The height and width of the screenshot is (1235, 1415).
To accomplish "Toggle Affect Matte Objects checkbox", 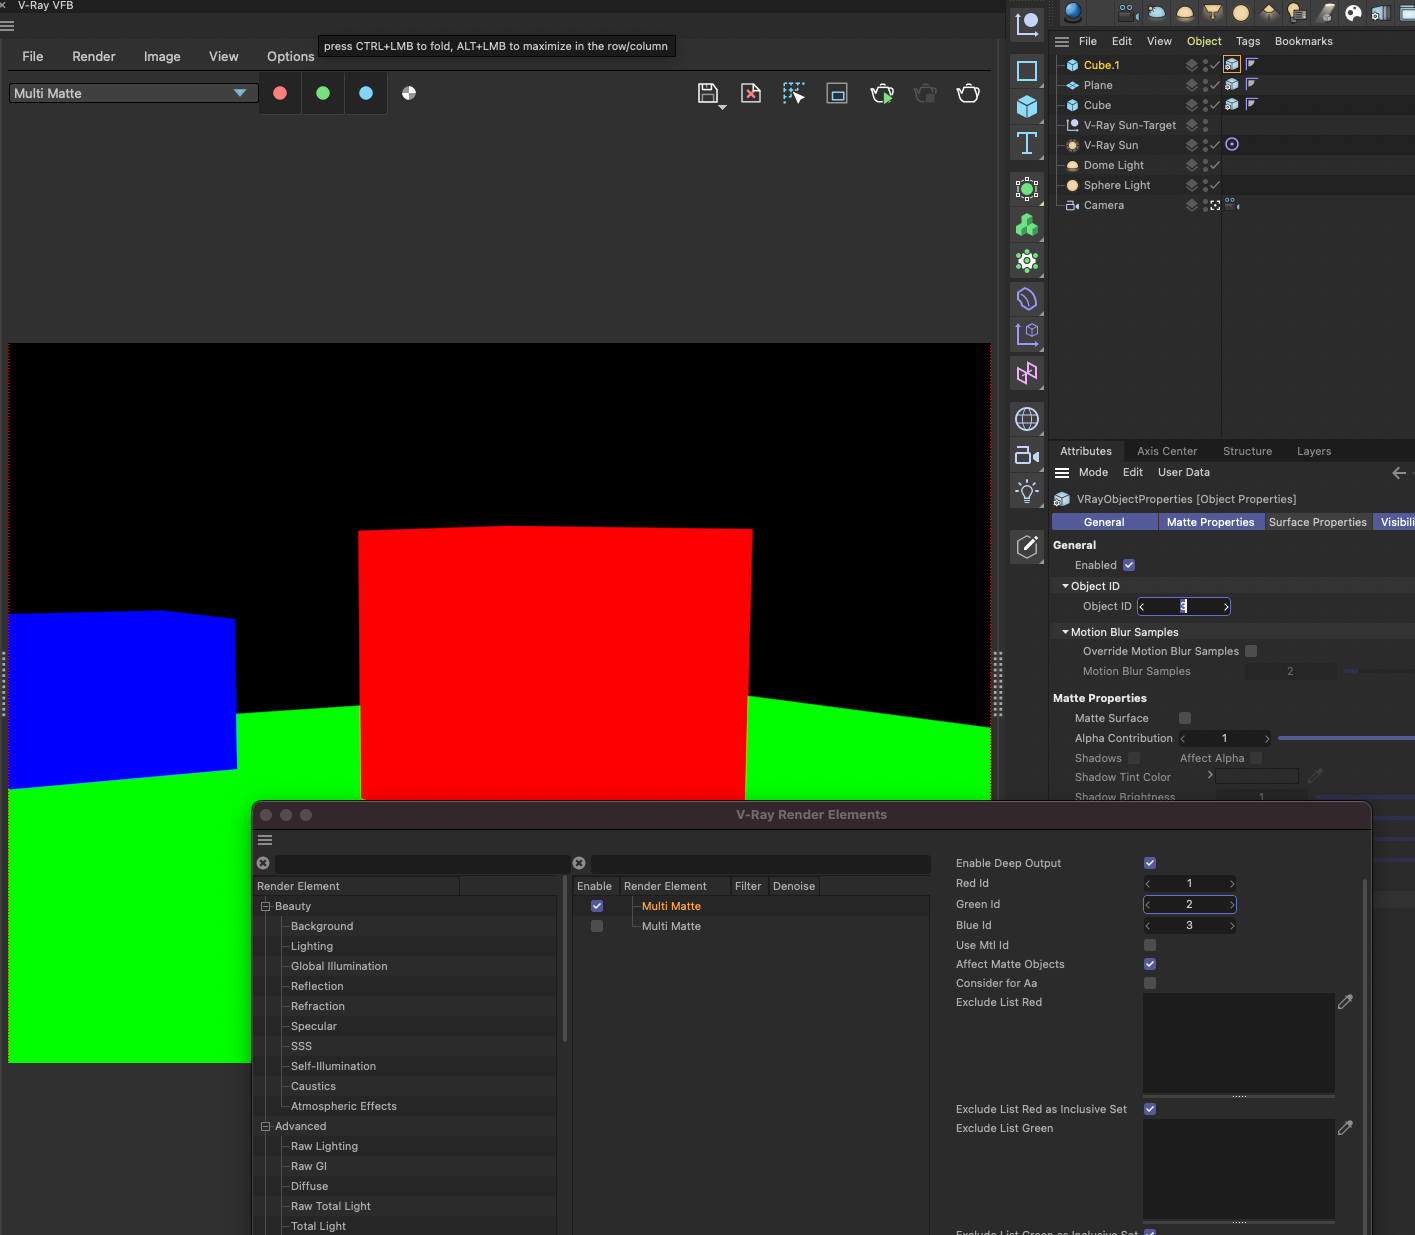I will [1150, 964].
